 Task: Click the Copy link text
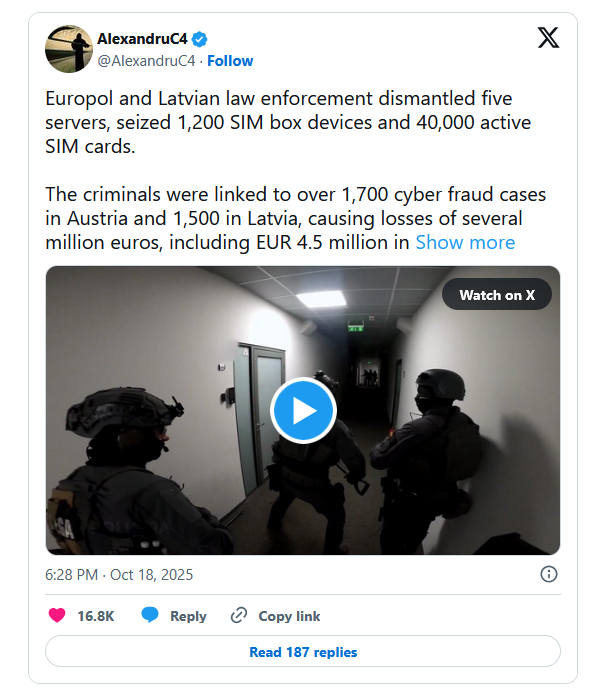point(289,616)
